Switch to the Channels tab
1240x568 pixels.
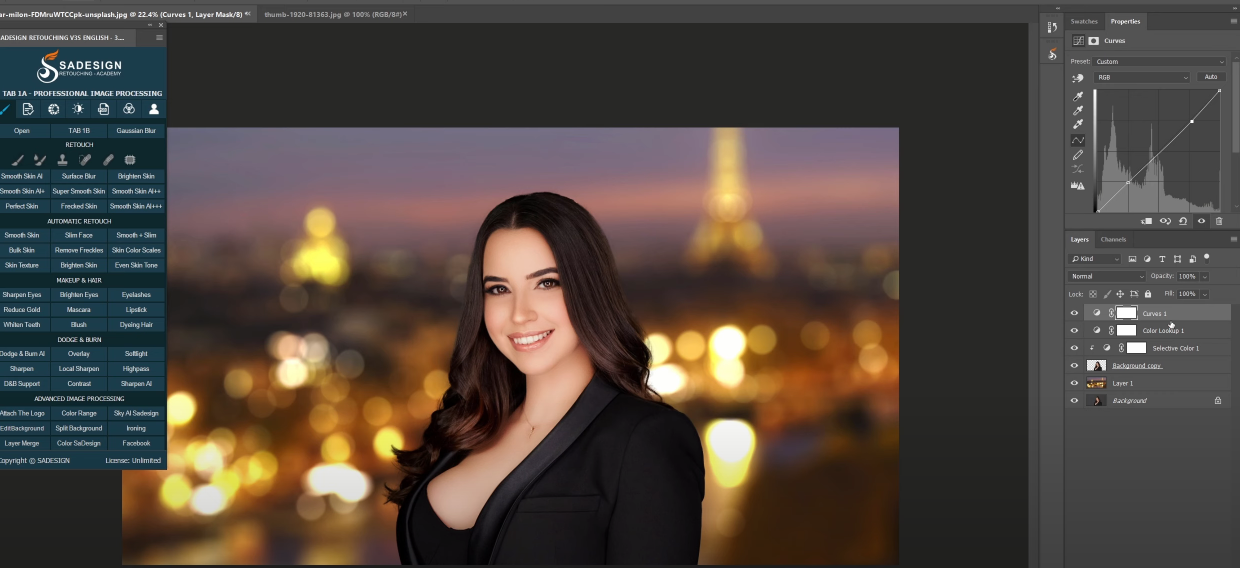1113,239
